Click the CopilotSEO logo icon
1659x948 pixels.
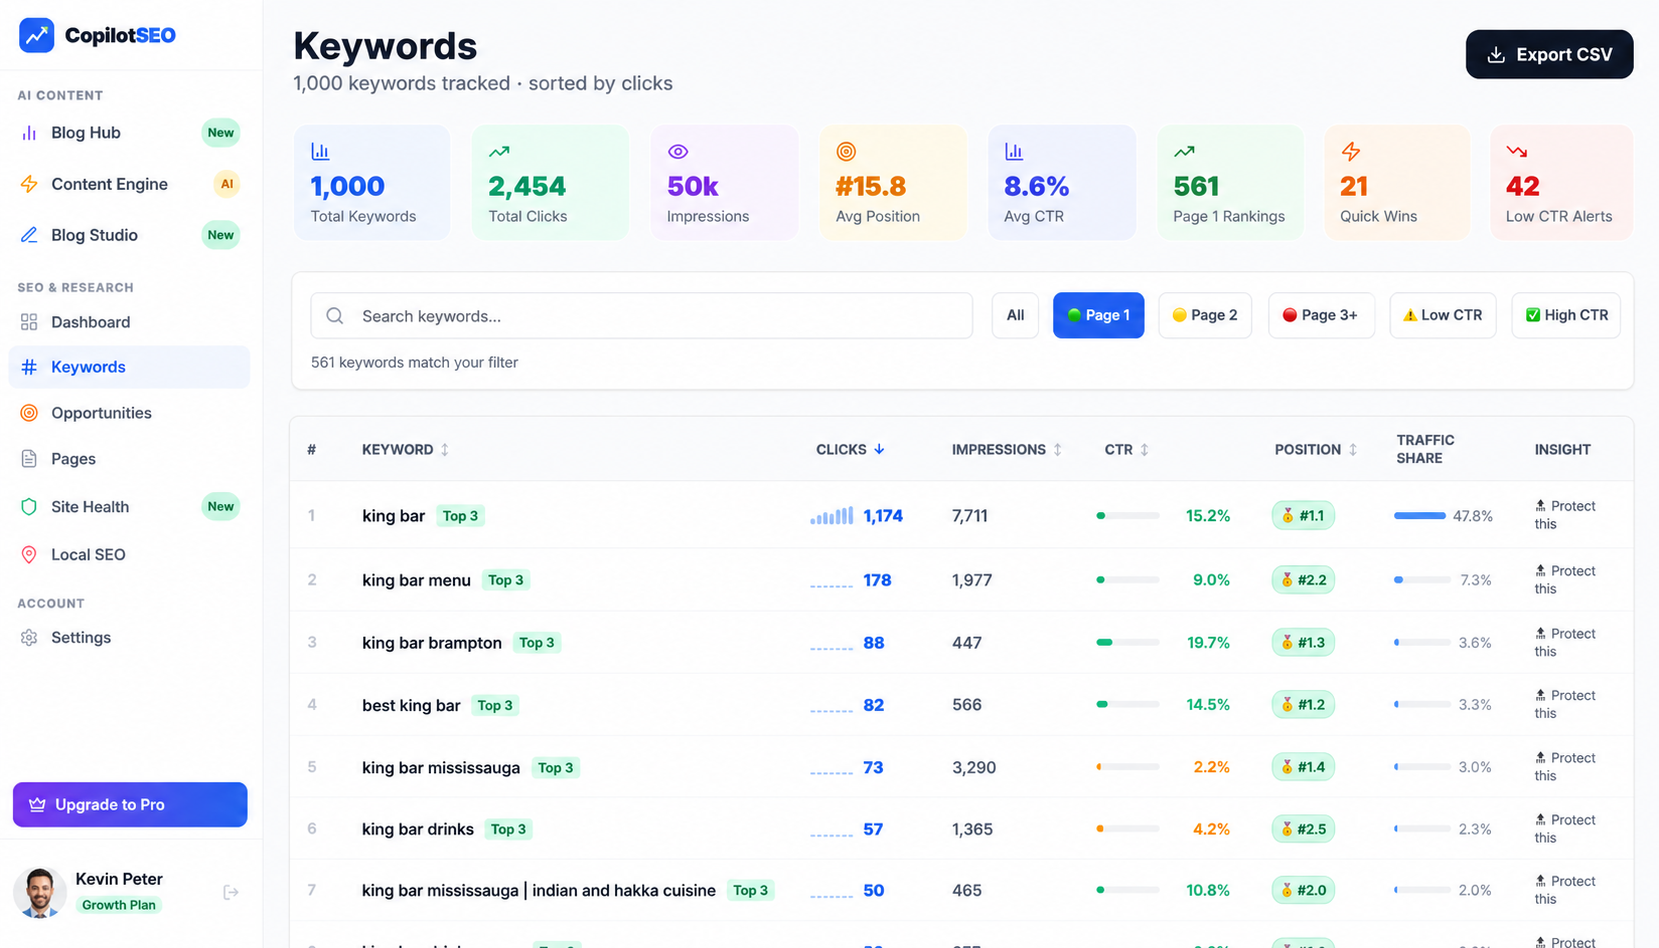coord(37,35)
